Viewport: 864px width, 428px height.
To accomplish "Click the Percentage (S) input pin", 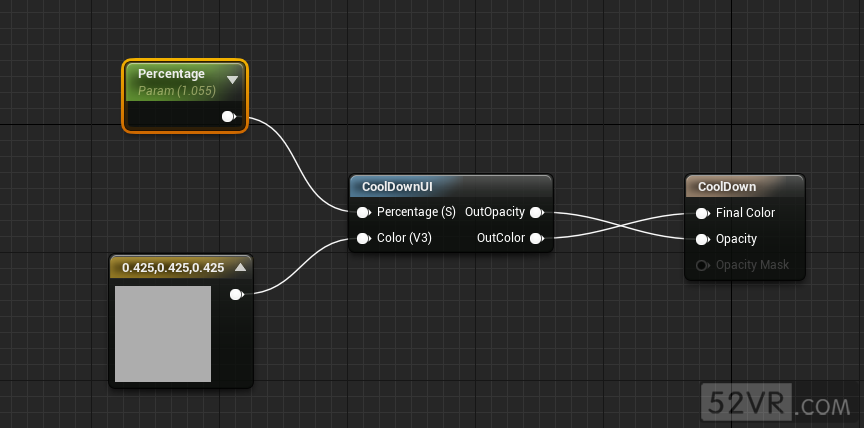I will coord(363,212).
